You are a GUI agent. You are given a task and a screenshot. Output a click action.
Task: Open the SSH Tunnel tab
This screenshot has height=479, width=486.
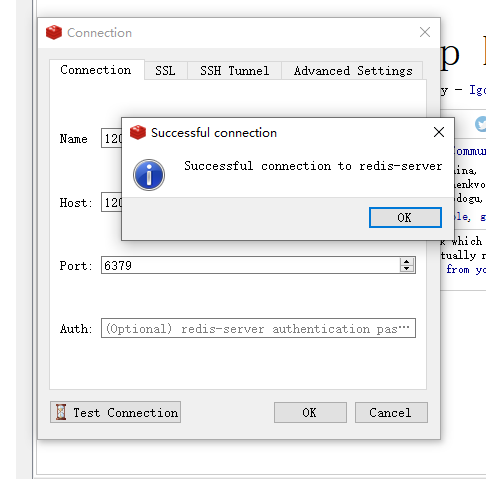coord(234,71)
